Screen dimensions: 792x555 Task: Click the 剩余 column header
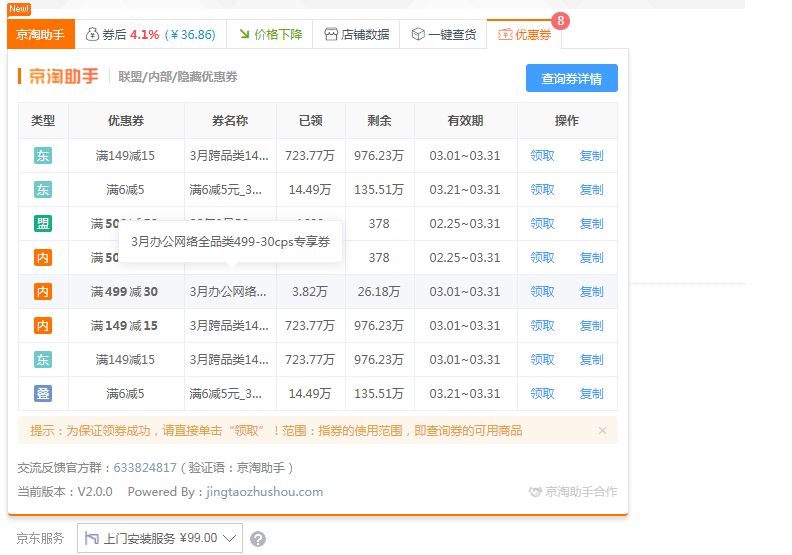tap(379, 121)
